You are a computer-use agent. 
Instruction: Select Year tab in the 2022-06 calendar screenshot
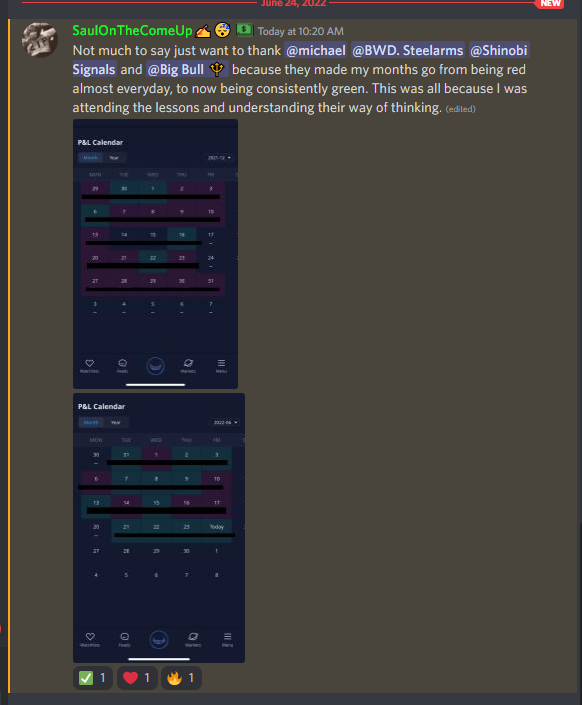coord(116,422)
